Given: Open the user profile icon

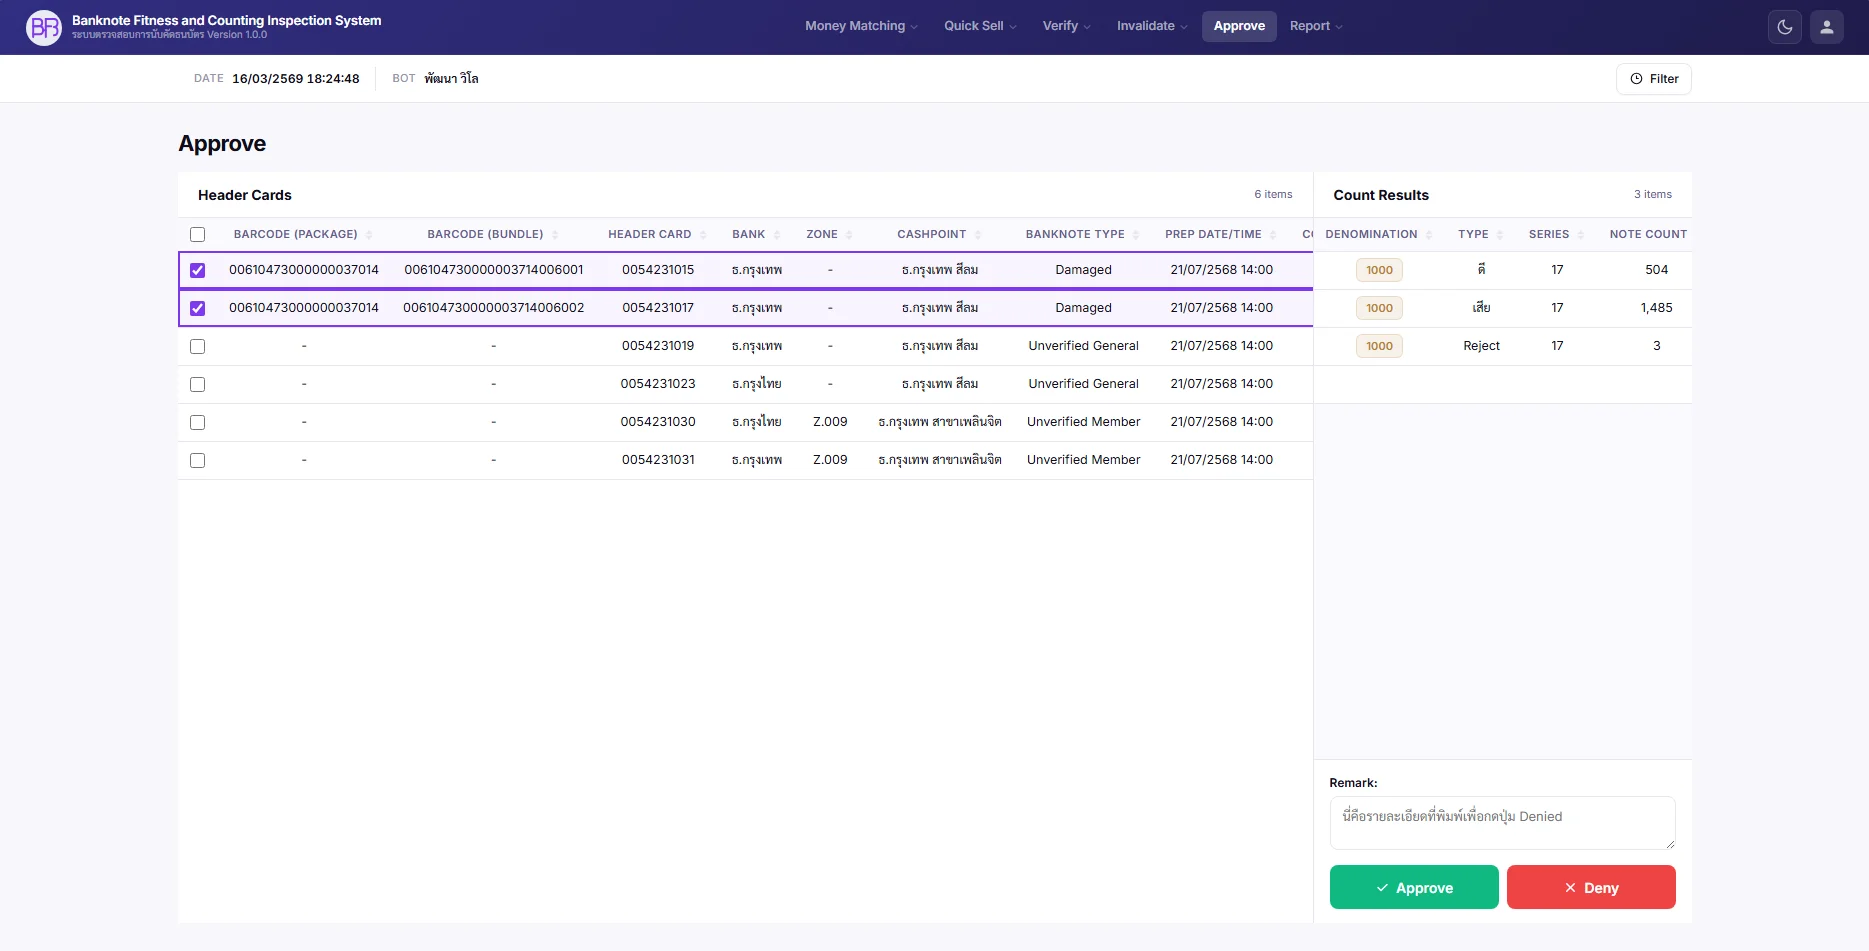Looking at the screenshot, I should click(1827, 27).
